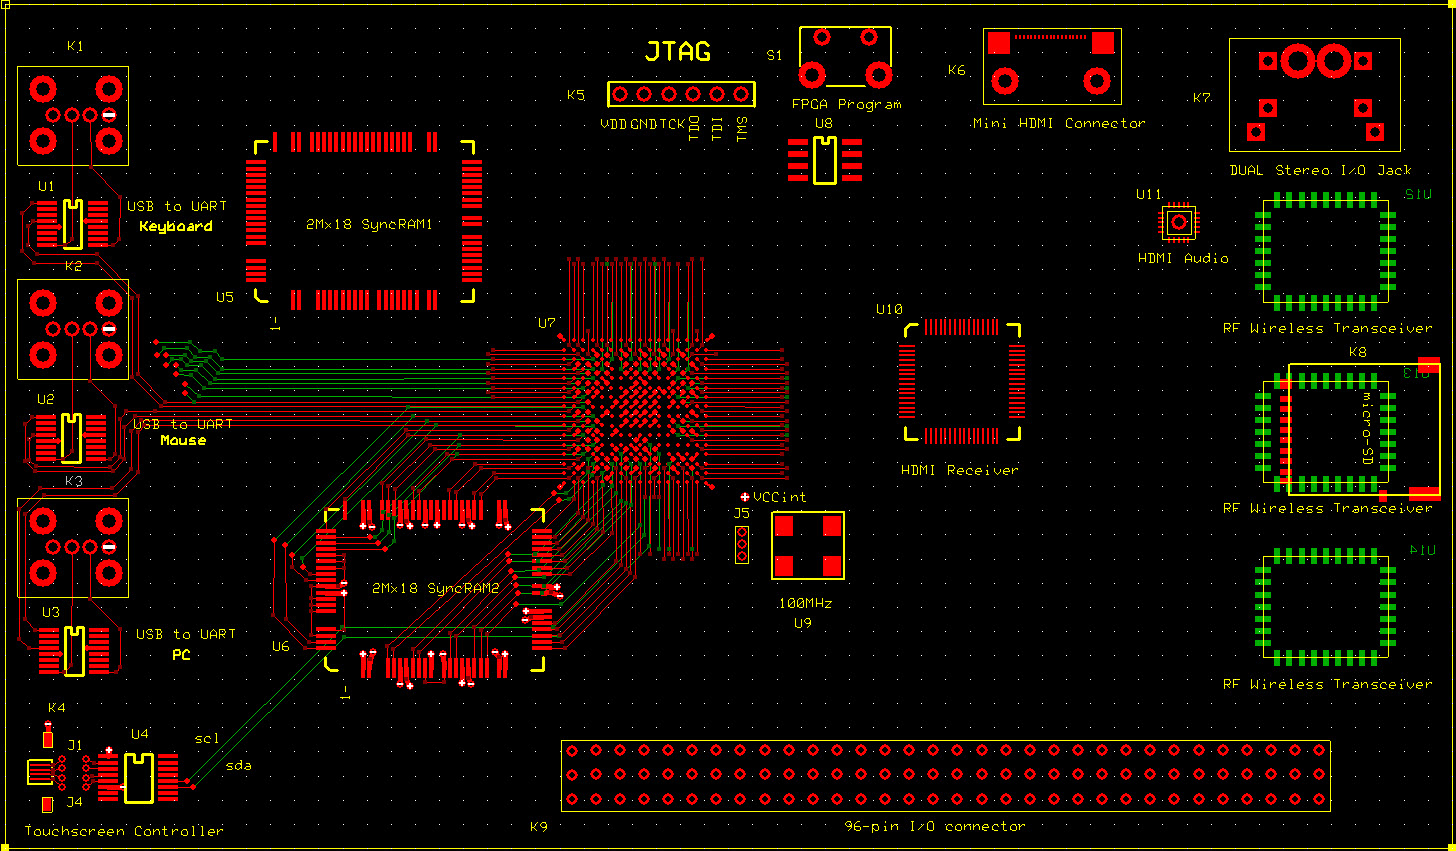Select the Mouse USB to UART chip U2
Image resolution: width=1456 pixels, height=851 pixels.
click(70, 438)
